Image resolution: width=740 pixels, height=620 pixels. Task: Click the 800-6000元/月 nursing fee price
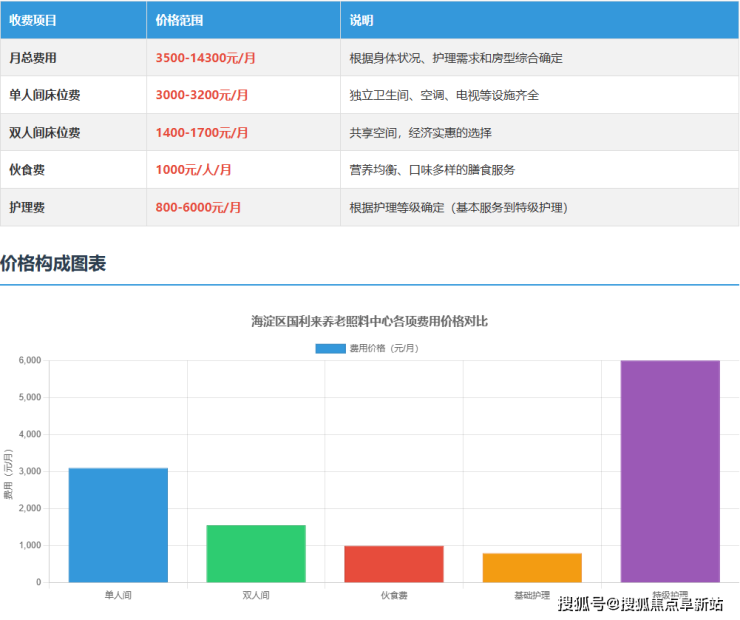pyautogui.click(x=198, y=207)
